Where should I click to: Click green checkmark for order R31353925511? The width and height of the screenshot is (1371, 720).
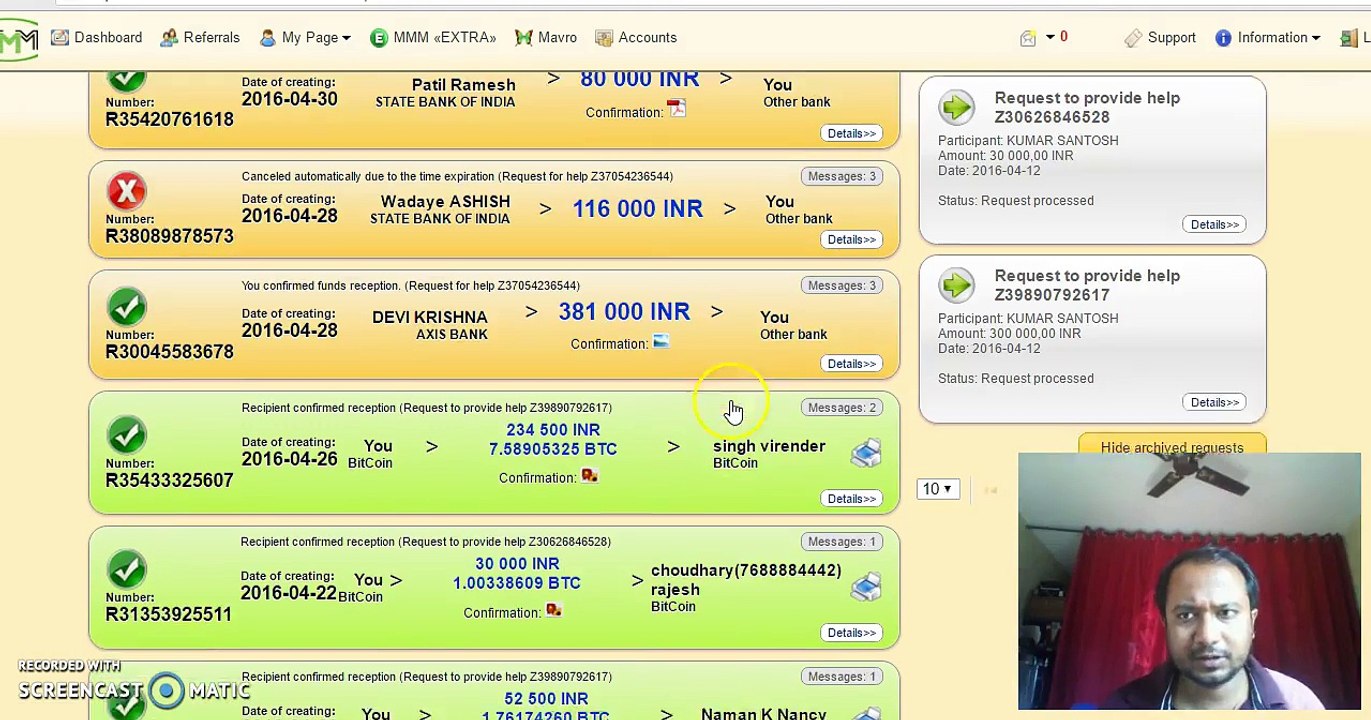(127, 569)
